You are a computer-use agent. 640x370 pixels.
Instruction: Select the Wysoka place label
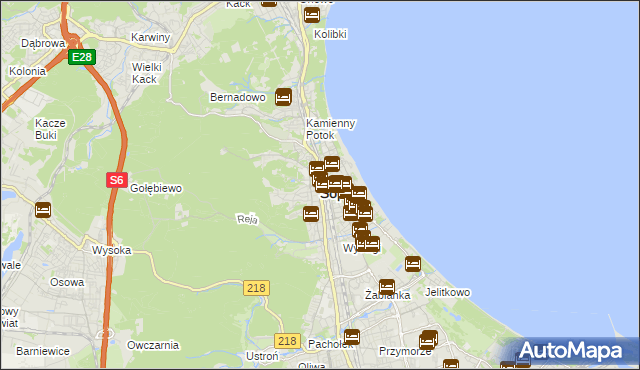tap(111, 250)
